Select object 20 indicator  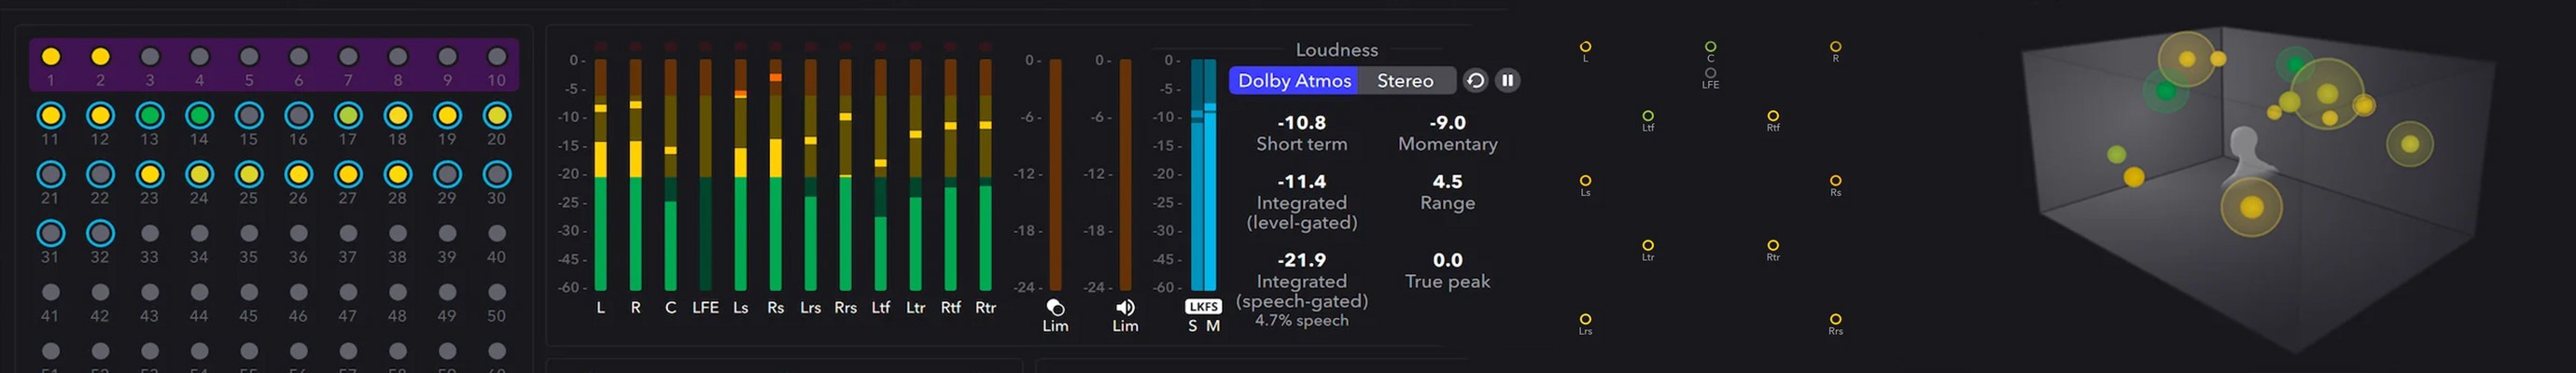pyautogui.click(x=496, y=116)
